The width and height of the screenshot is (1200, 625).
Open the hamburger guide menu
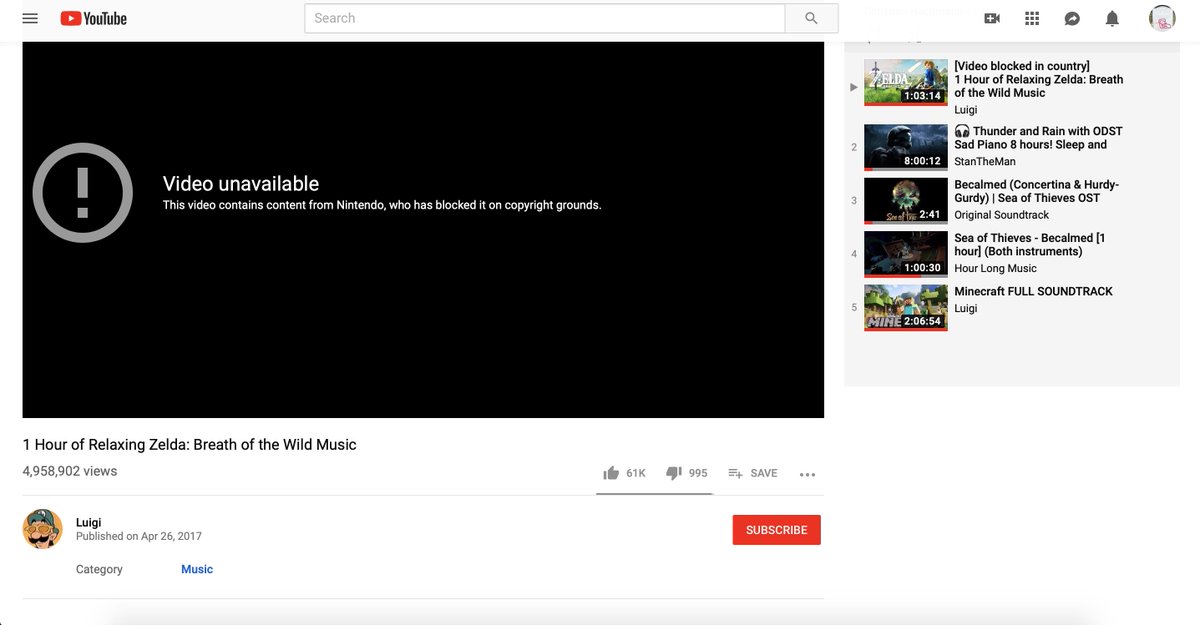coord(30,18)
